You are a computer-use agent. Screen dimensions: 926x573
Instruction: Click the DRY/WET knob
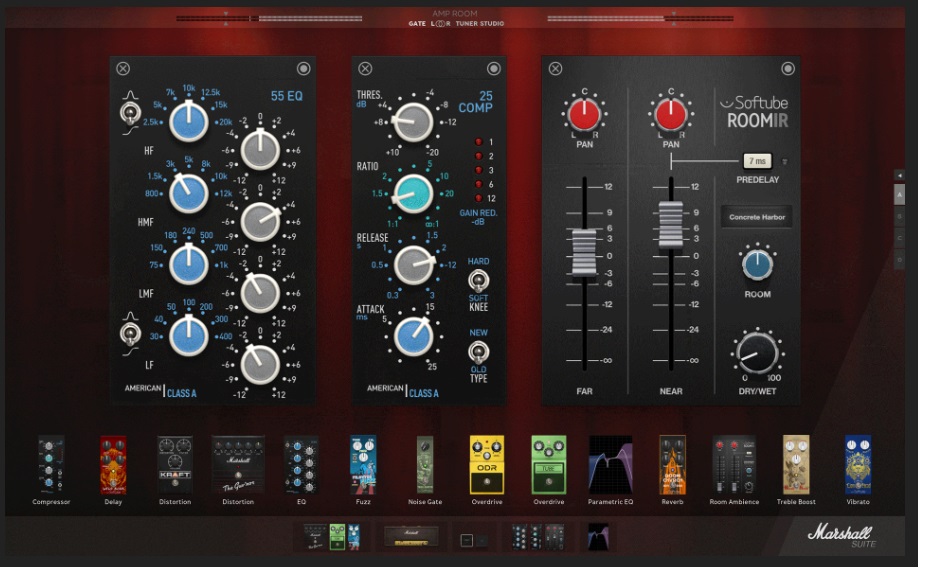click(x=757, y=353)
